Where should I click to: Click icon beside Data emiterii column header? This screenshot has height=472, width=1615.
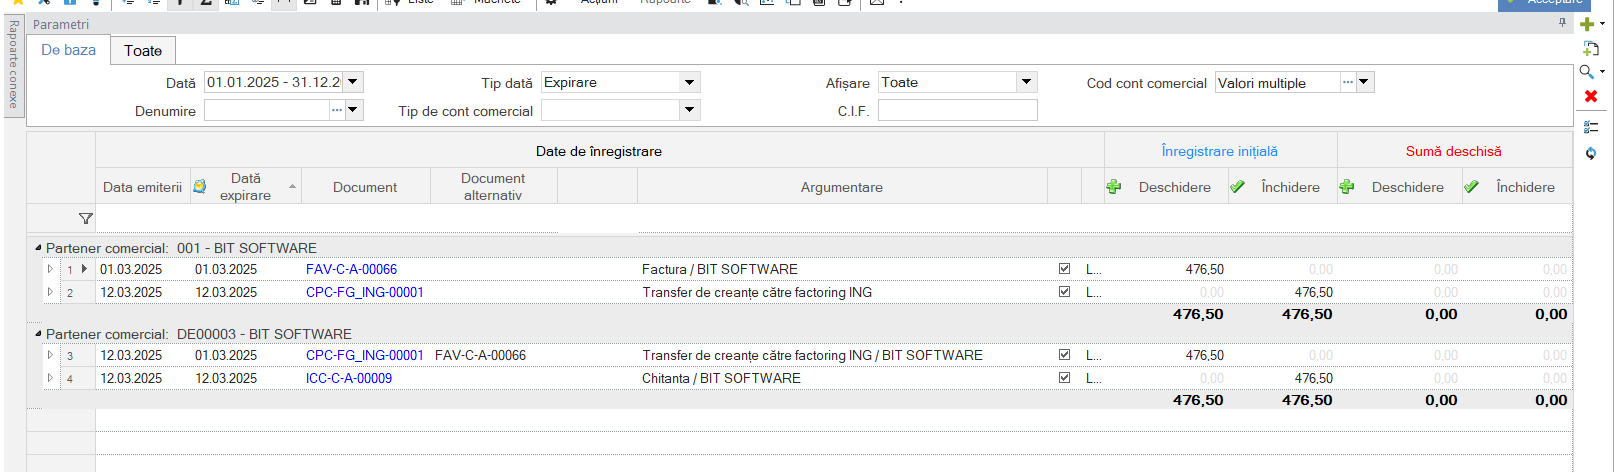click(x=200, y=187)
